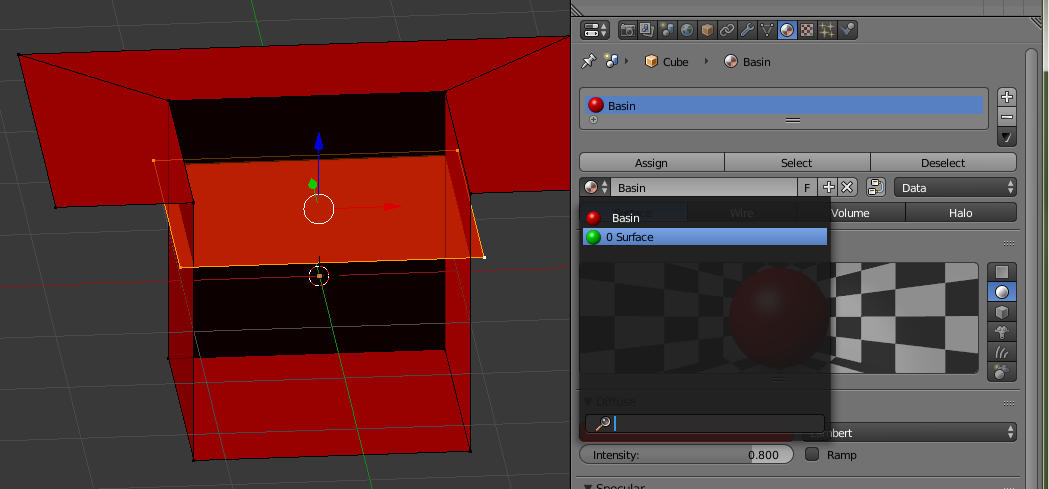Screen dimensions: 1049x489
Task: Open the Modifiers wrench tab
Action: click(747, 29)
